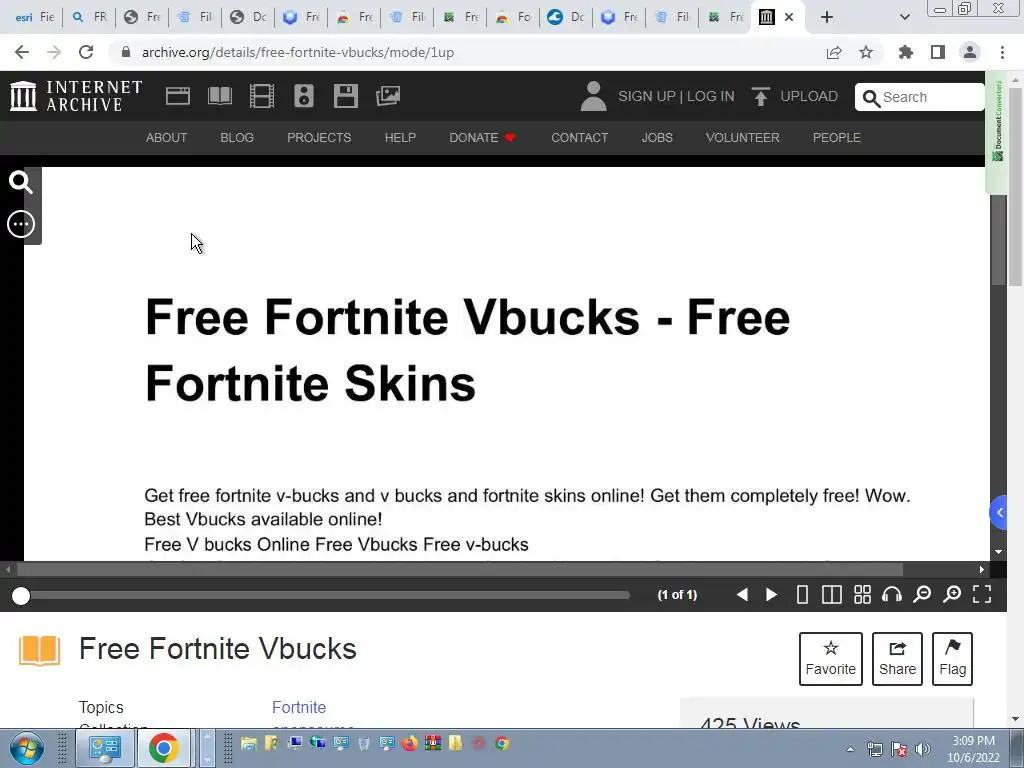Image resolution: width=1024 pixels, height=768 pixels.
Task: Open the Web (Wayback) media icon
Action: click(x=178, y=96)
